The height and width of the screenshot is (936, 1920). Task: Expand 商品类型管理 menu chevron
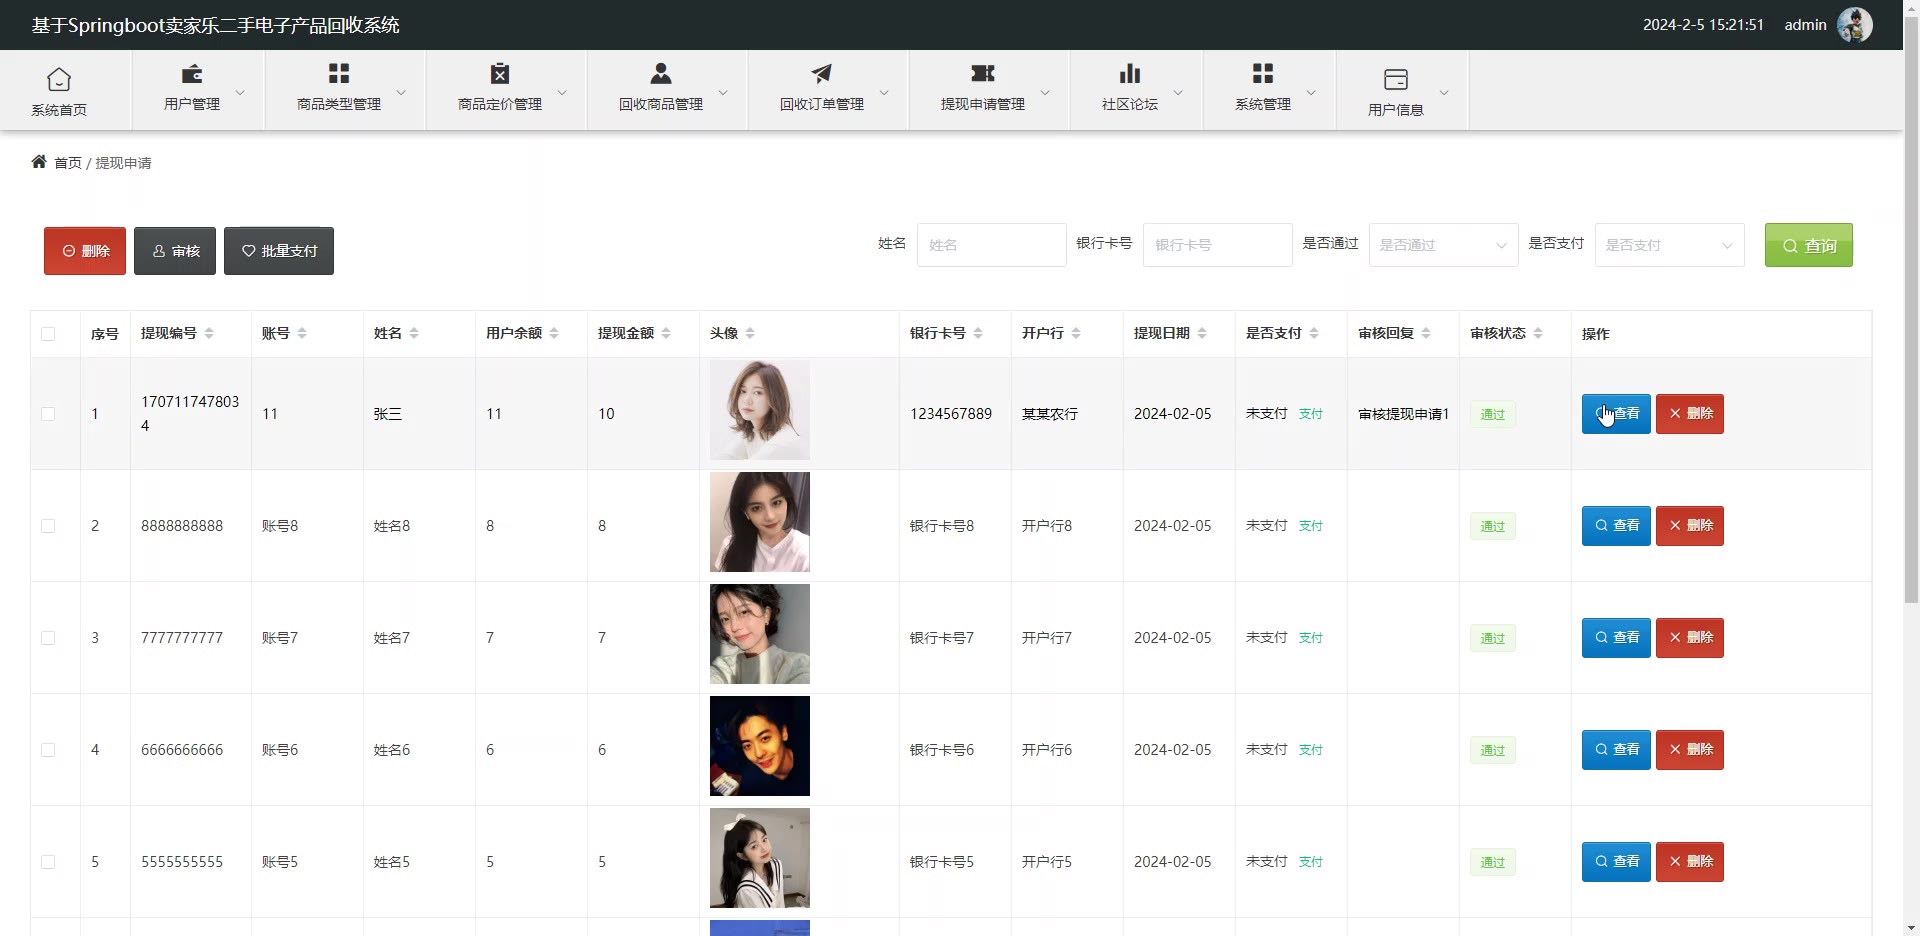point(401,92)
